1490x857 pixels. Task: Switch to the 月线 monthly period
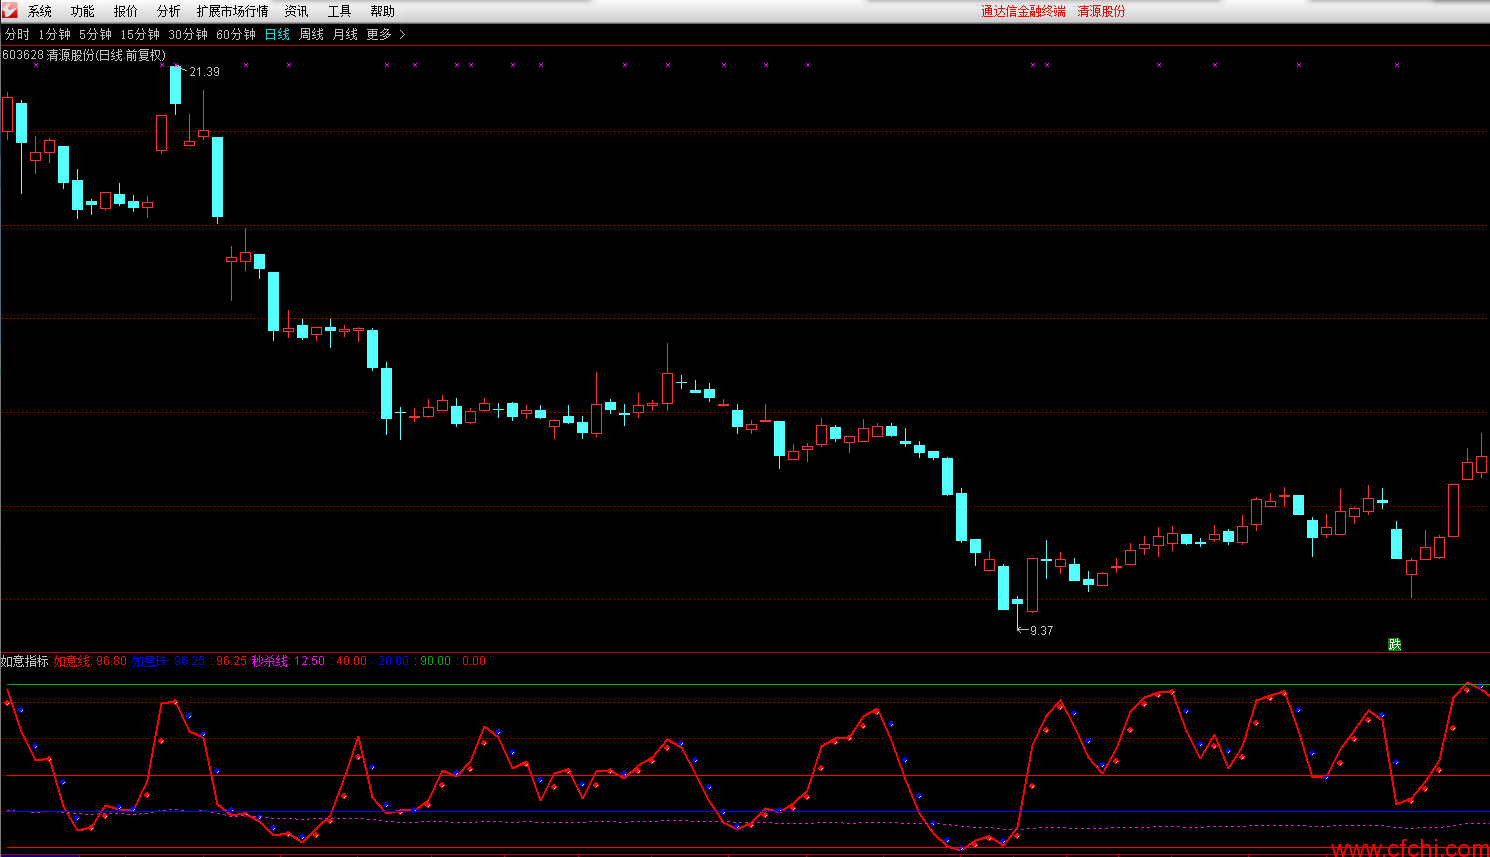coord(345,35)
